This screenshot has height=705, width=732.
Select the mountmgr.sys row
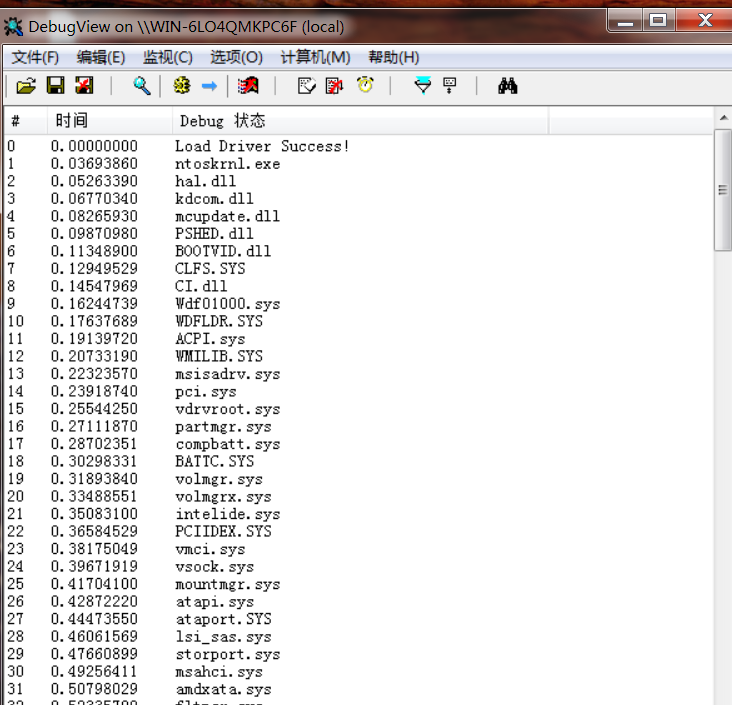359,584
